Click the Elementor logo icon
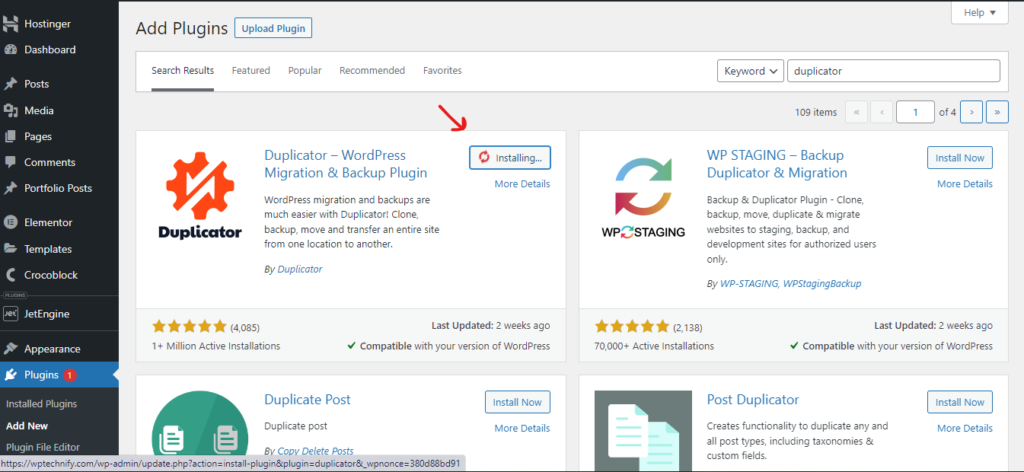Screen dimensions: 1024x472 pos(10,223)
